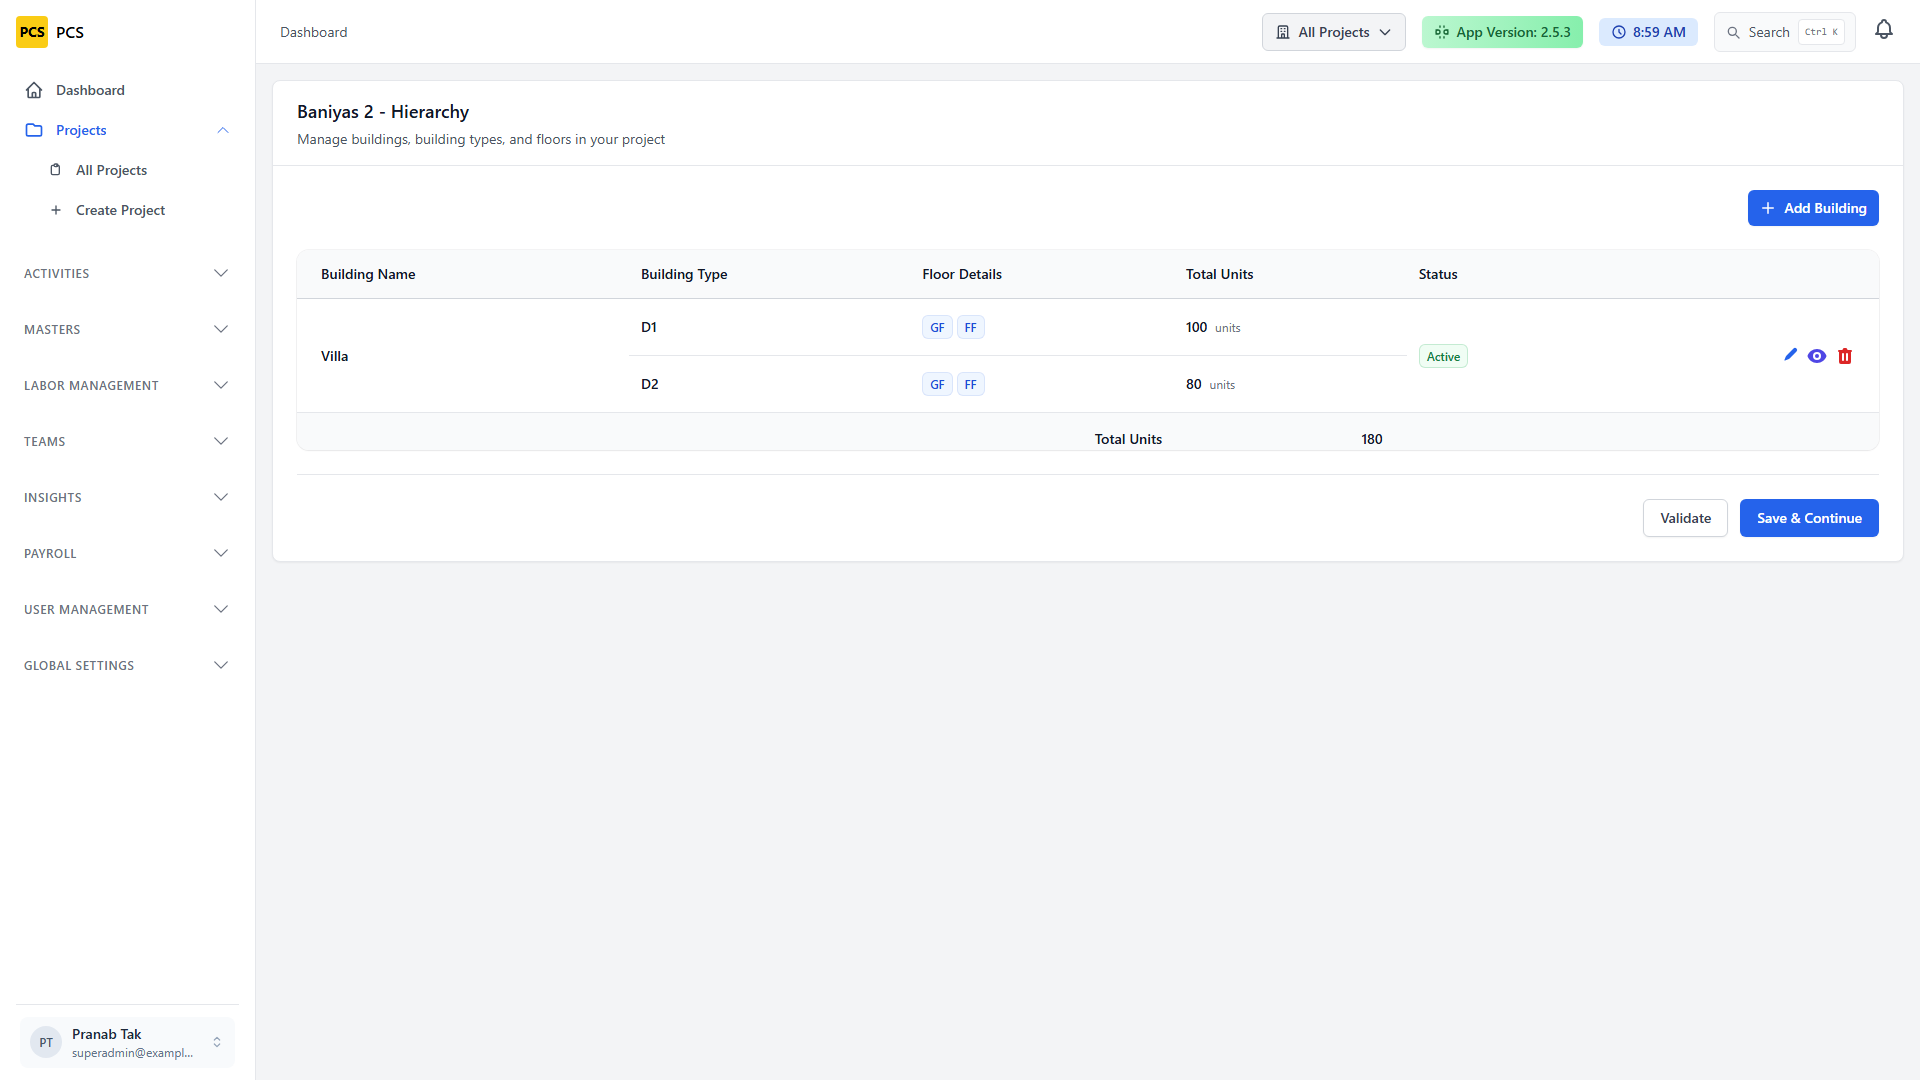Expand the TEAMS section
1920x1080 pixels.
tap(127, 442)
